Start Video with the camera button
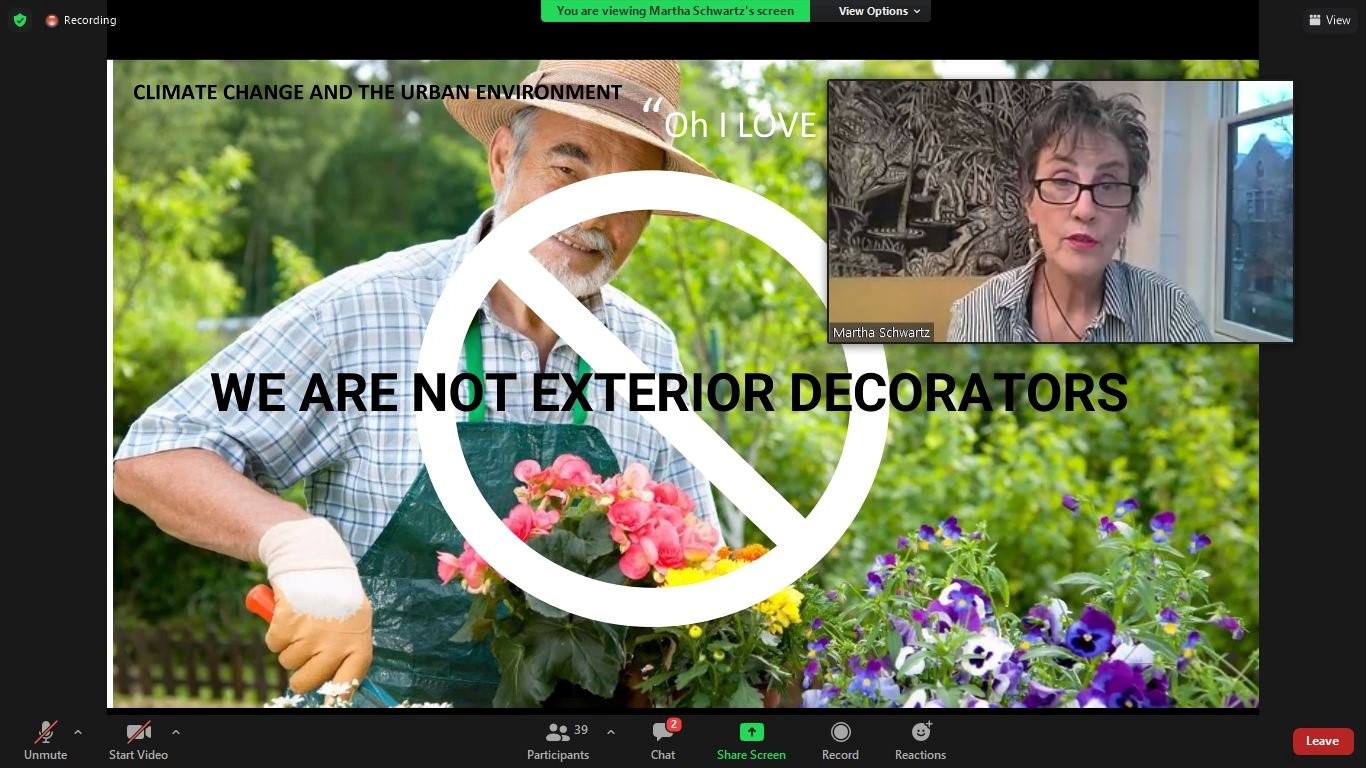 coord(138,741)
